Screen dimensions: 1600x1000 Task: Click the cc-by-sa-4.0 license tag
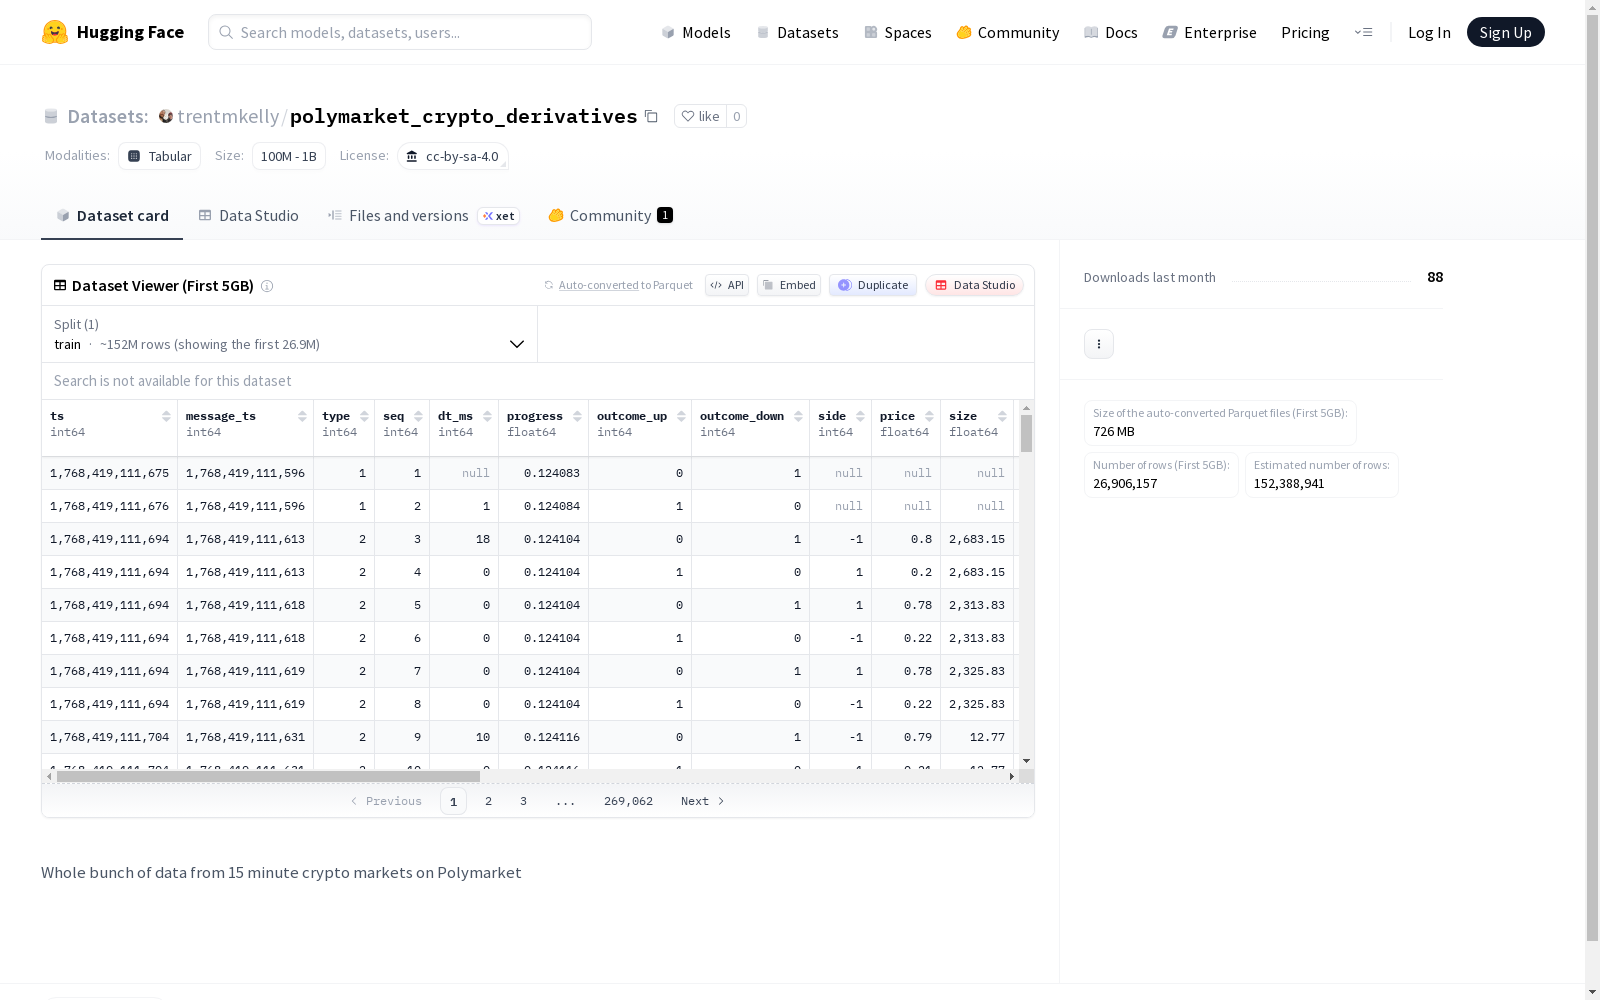tap(453, 156)
